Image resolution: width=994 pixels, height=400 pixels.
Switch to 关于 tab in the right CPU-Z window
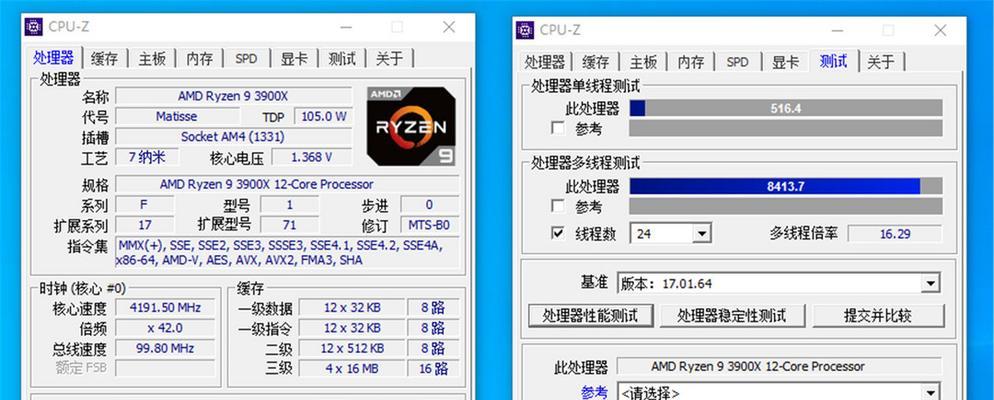881,62
